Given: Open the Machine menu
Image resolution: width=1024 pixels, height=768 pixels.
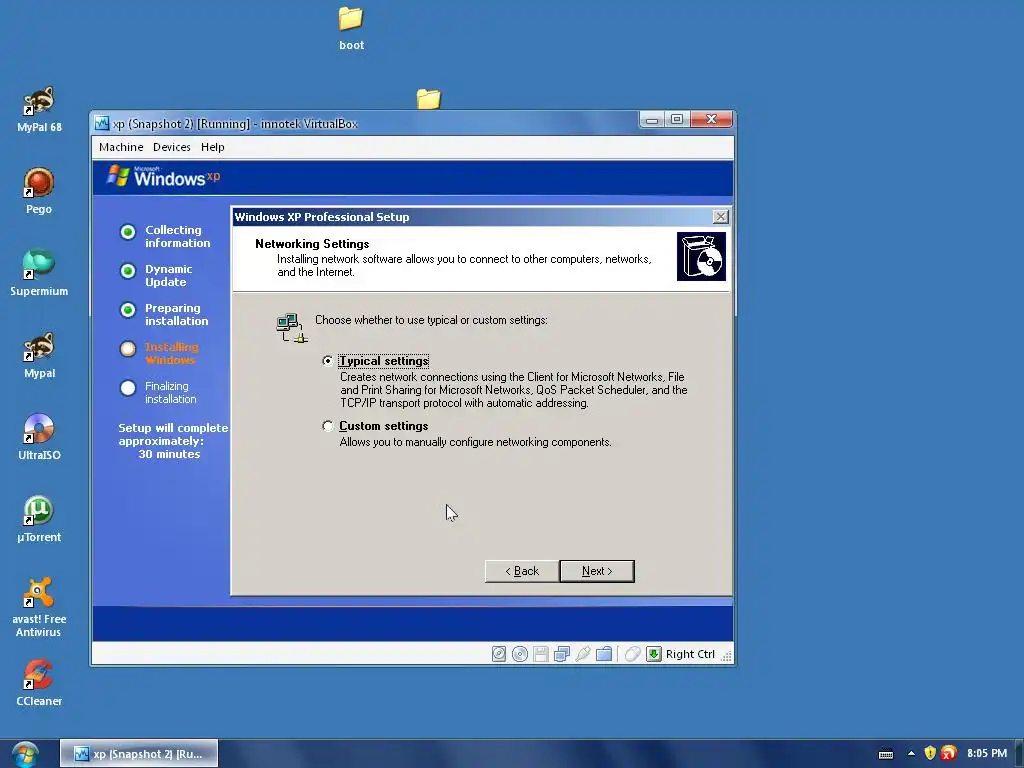Looking at the screenshot, I should (121, 147).
